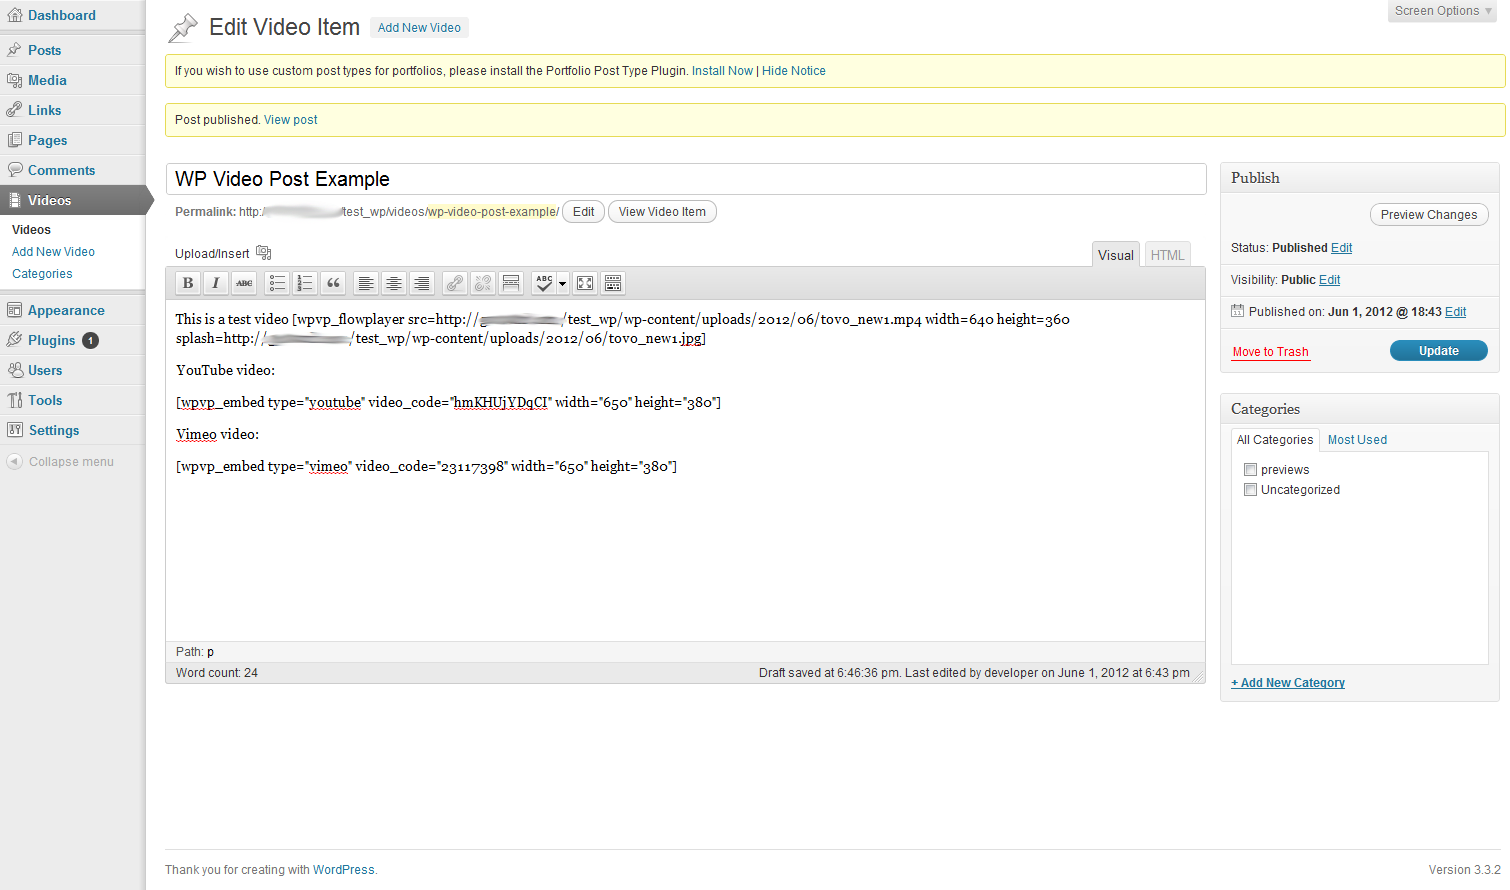Click the Plugins plug icon in sidebar
Viewport: 1510px width, 890px height.
(x=14, y=340)
